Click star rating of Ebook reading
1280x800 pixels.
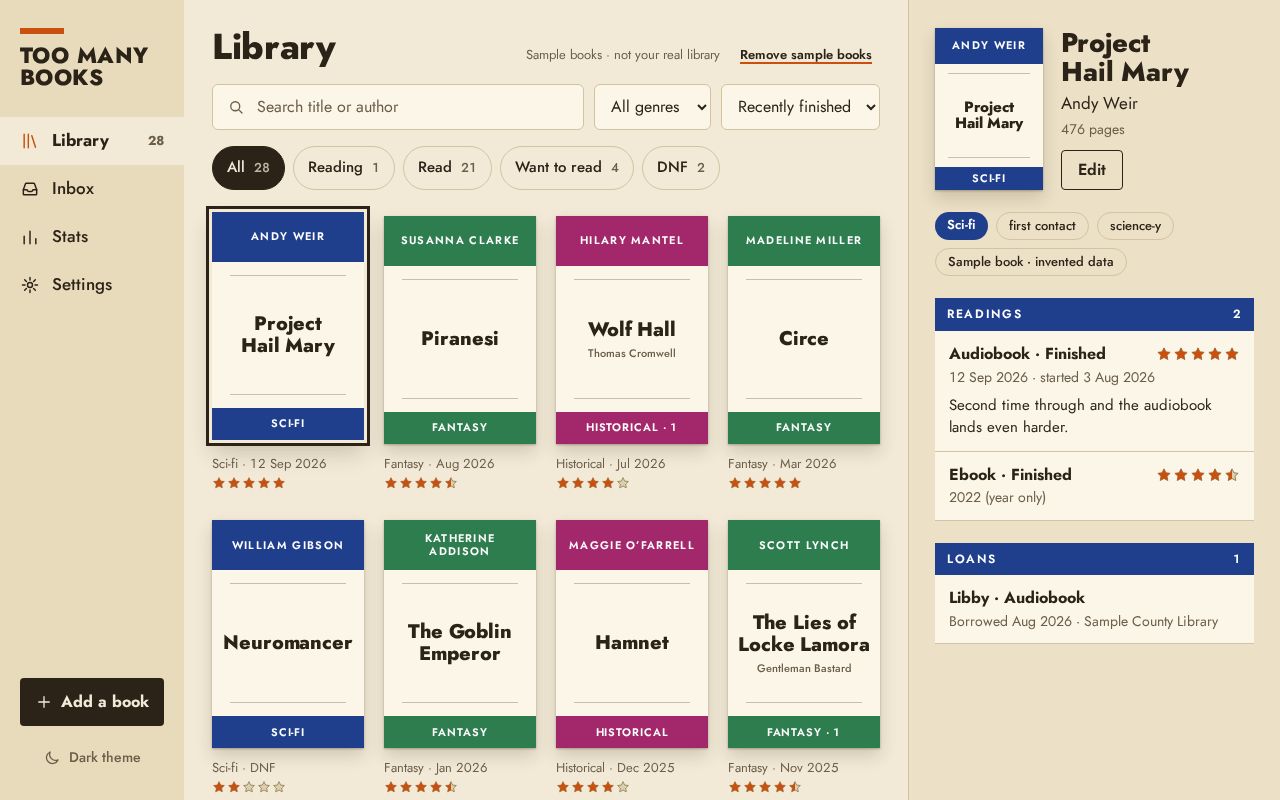click(1198, 475)
